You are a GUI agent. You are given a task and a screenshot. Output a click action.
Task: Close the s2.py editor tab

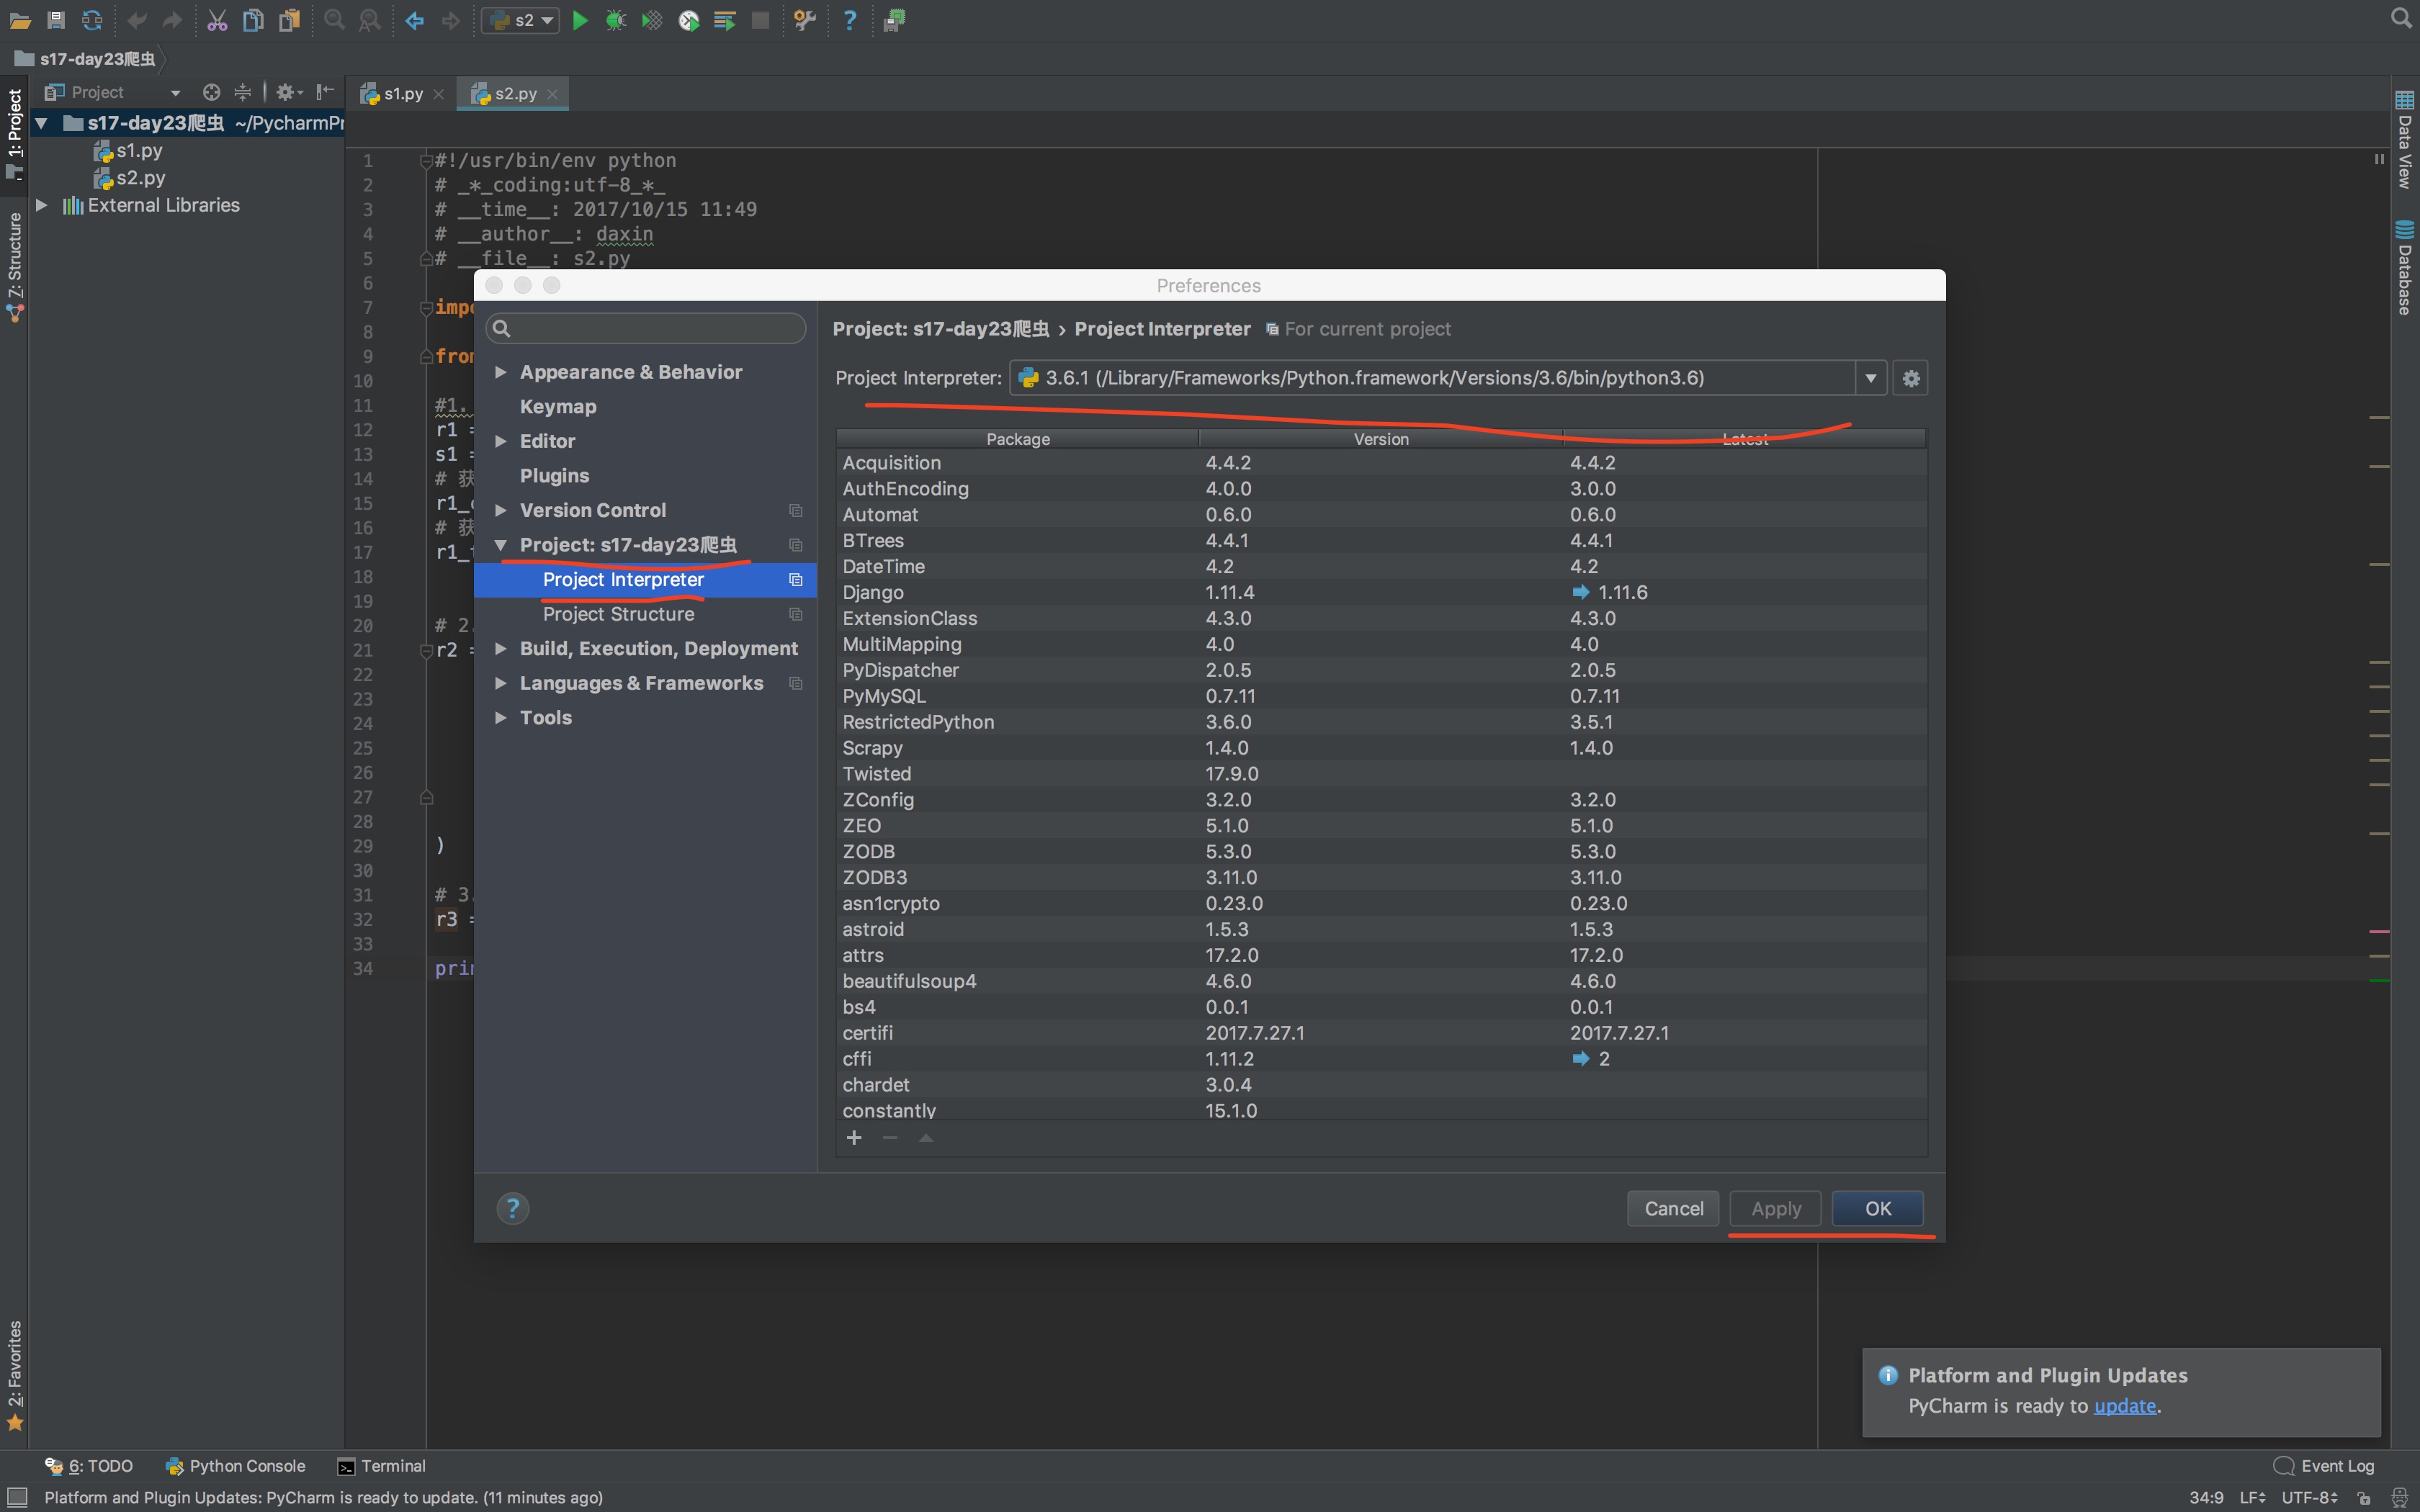552,94
